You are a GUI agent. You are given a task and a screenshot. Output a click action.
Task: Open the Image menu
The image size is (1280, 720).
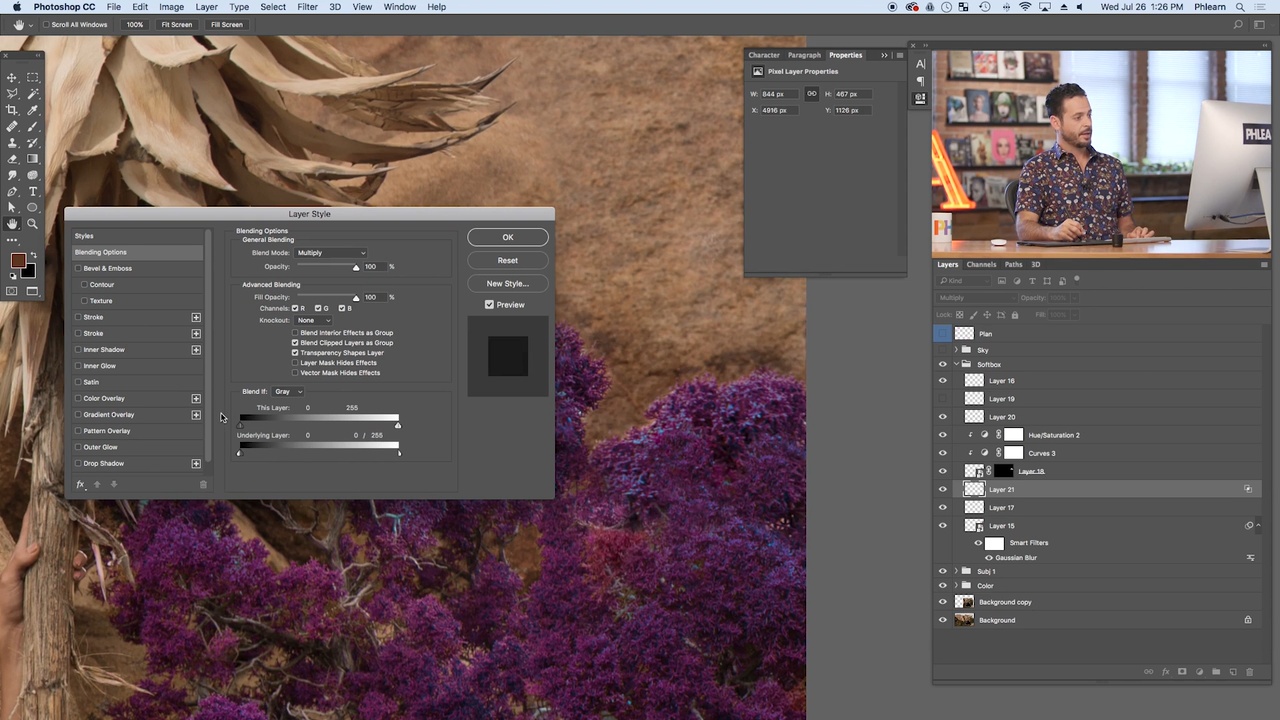click(171, 7)
